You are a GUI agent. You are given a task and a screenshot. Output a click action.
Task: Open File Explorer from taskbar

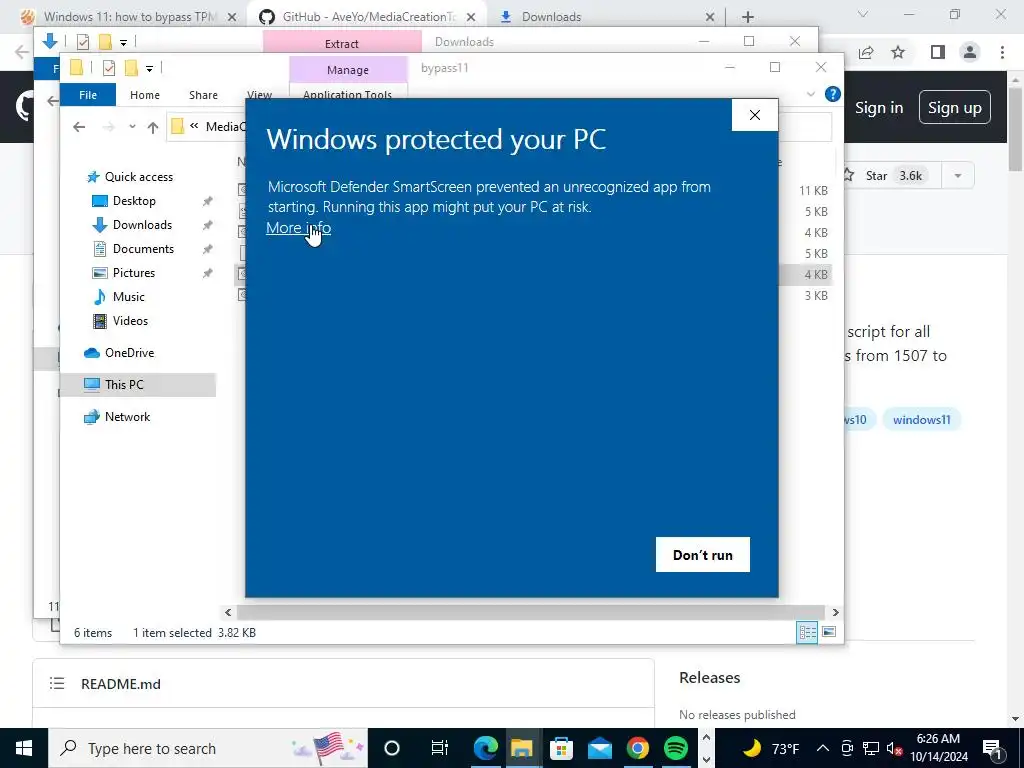pos(522,748)
